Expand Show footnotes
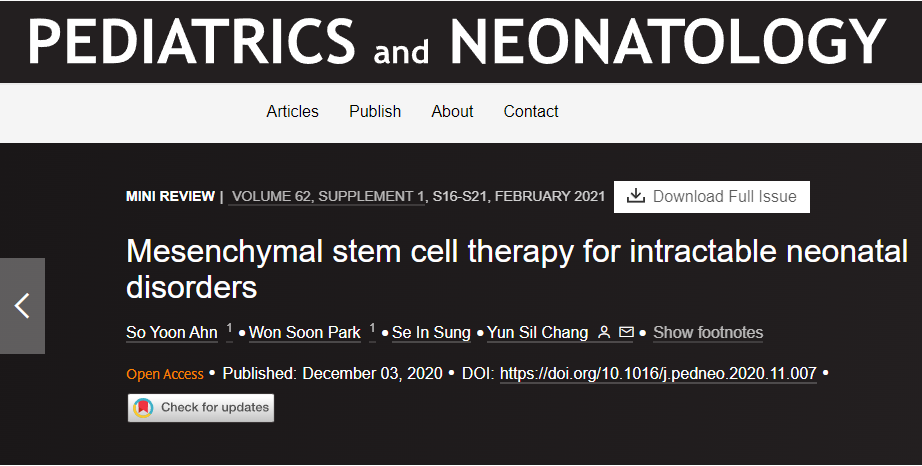 pyautogui.click(x=708, y=333)
